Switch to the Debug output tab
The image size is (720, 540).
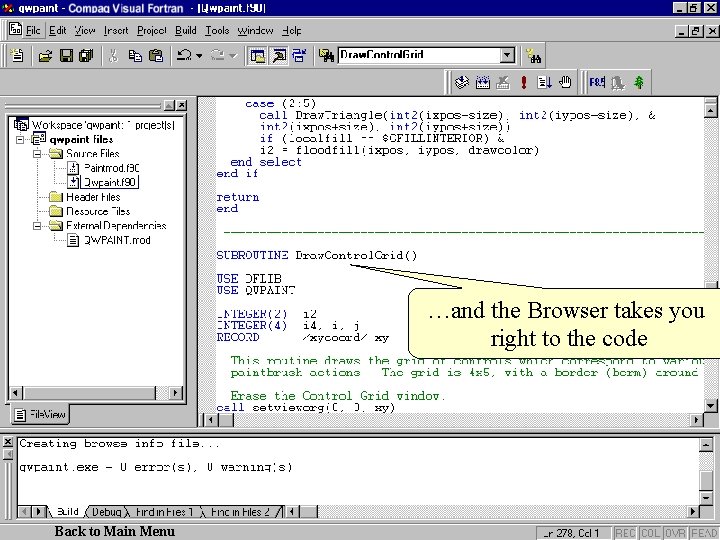click(x=107, y=512)
